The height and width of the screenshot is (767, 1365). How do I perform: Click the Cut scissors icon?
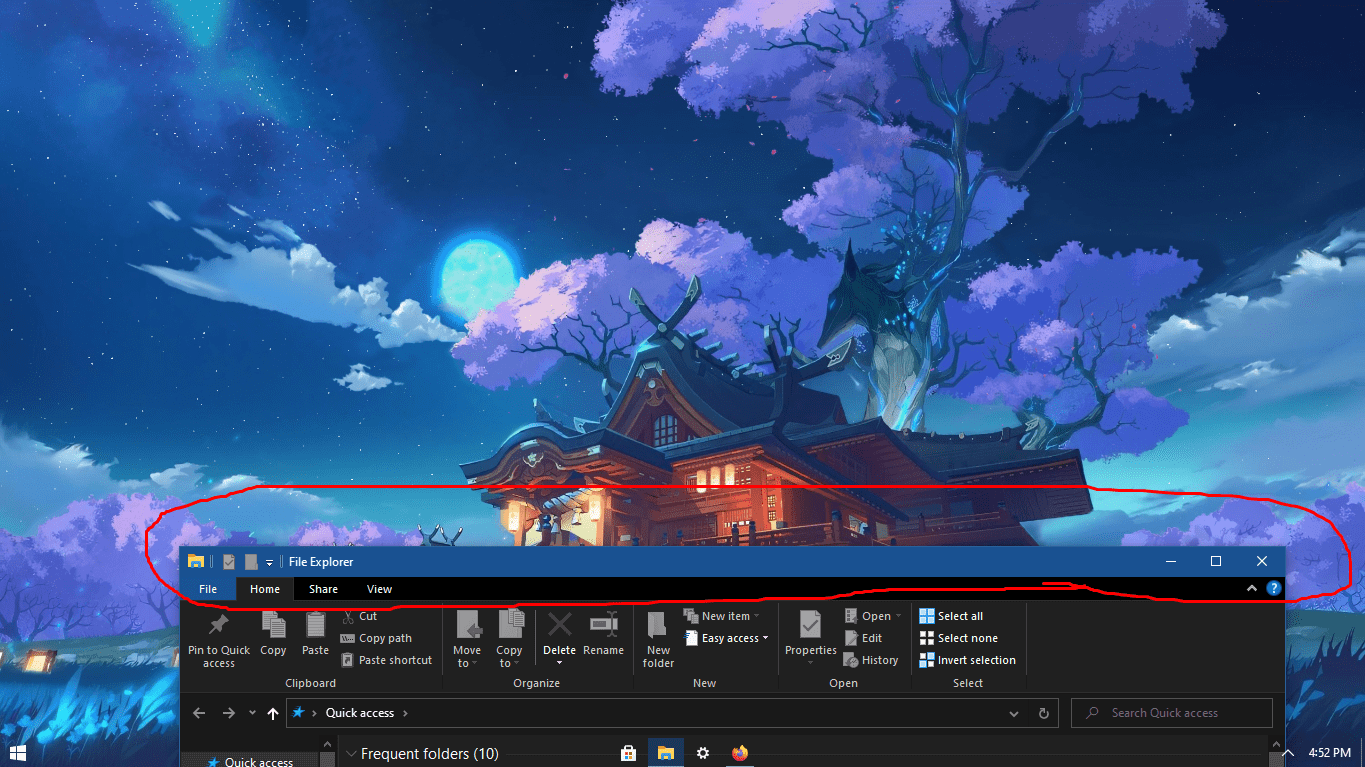[x=347, y=615]
